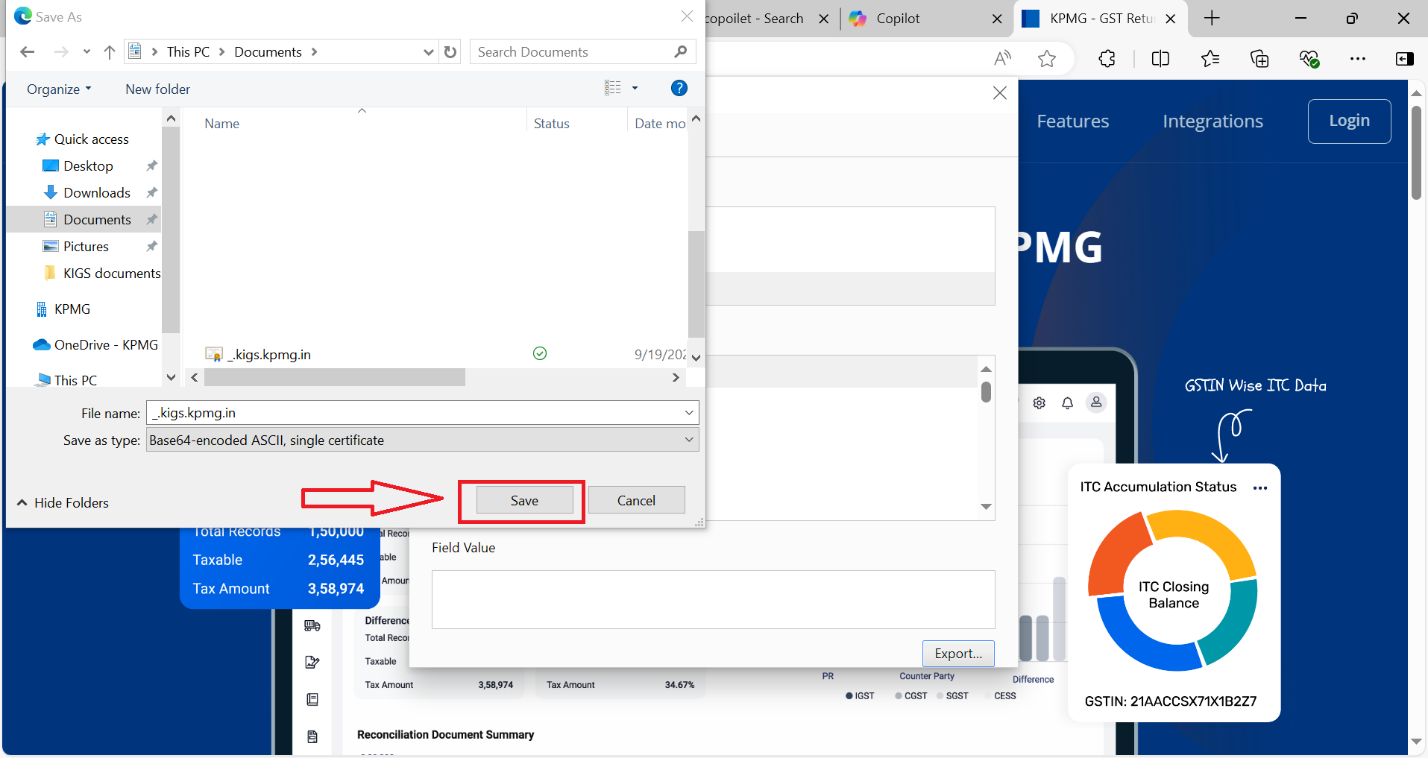The image size is (1428, 758).
Task: Click the Read aloud icon in address bar
Action: (1003, 59)
